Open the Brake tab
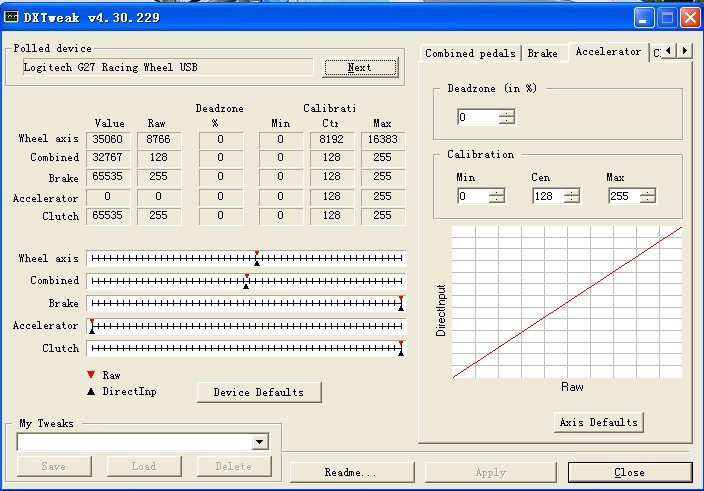Viewport: 704px width, 491px height. coord(543,53)
